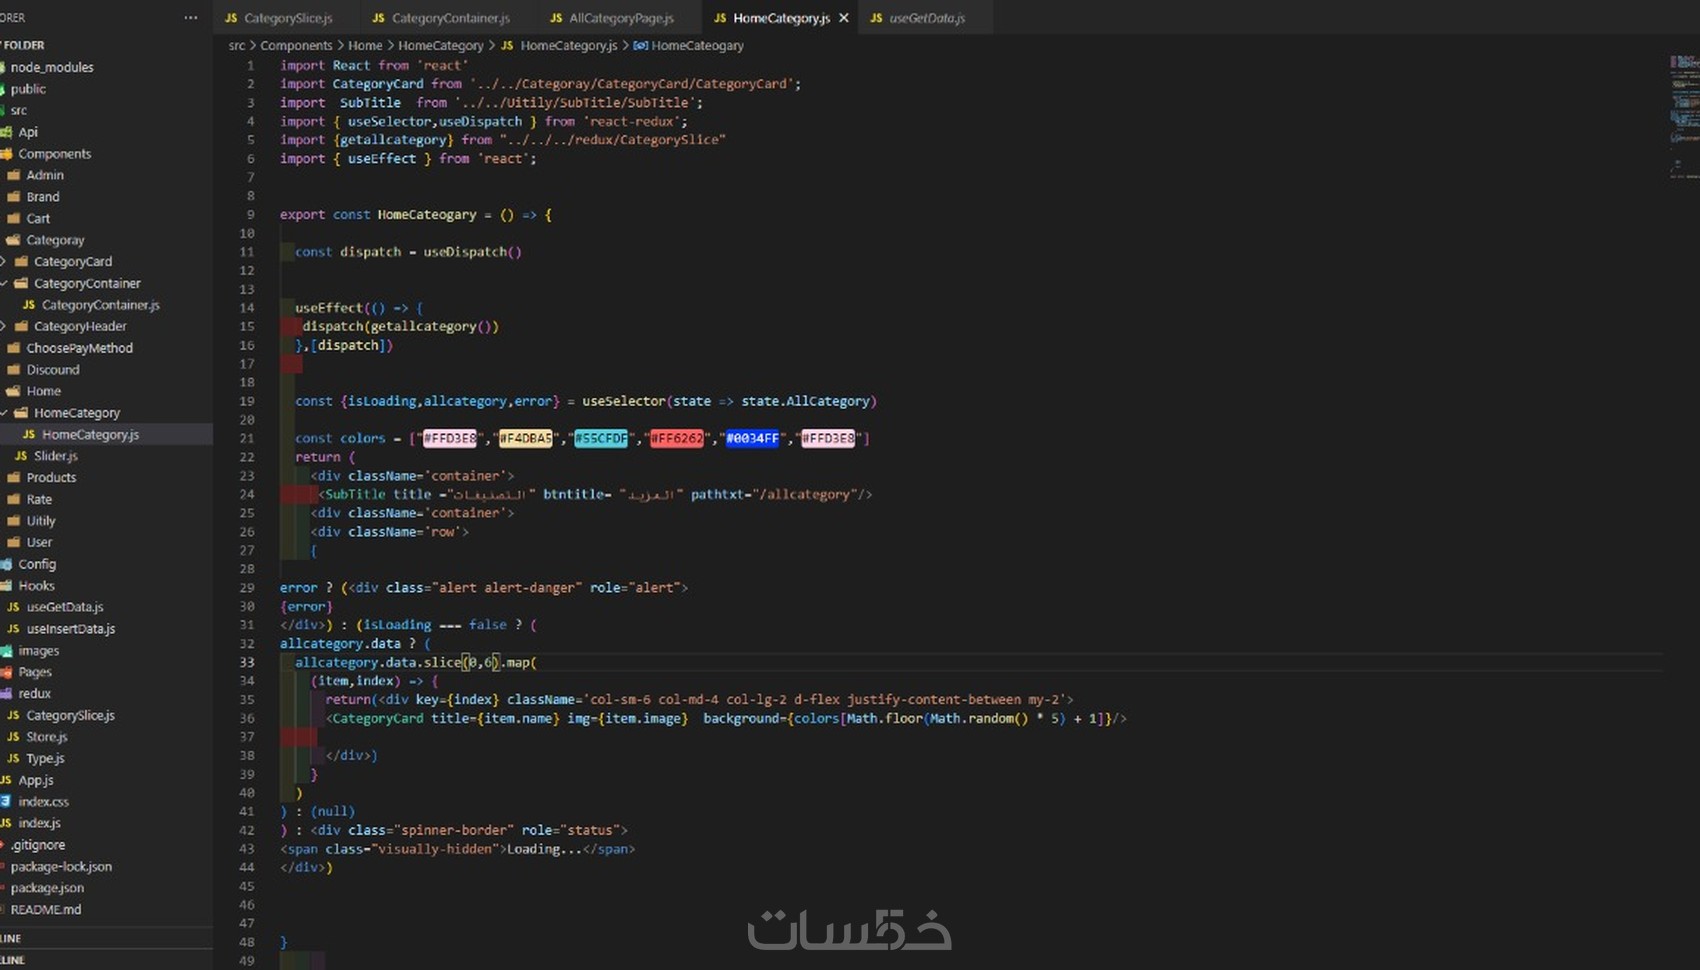
Task: Click the #0034FF color value
Action: (752, 438)
